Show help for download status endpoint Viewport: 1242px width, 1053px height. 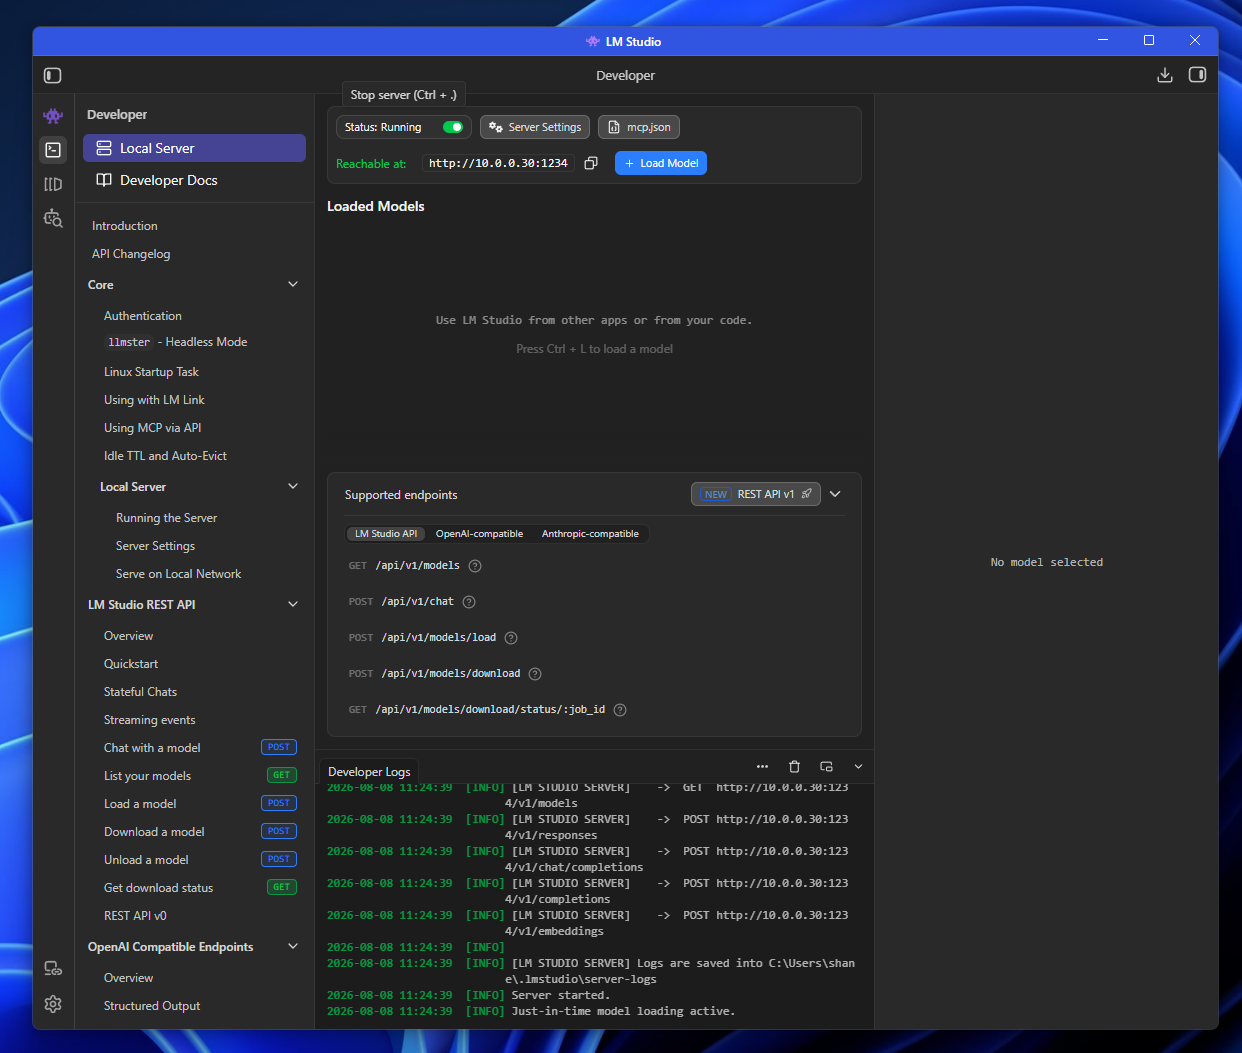tap(620, 710)
